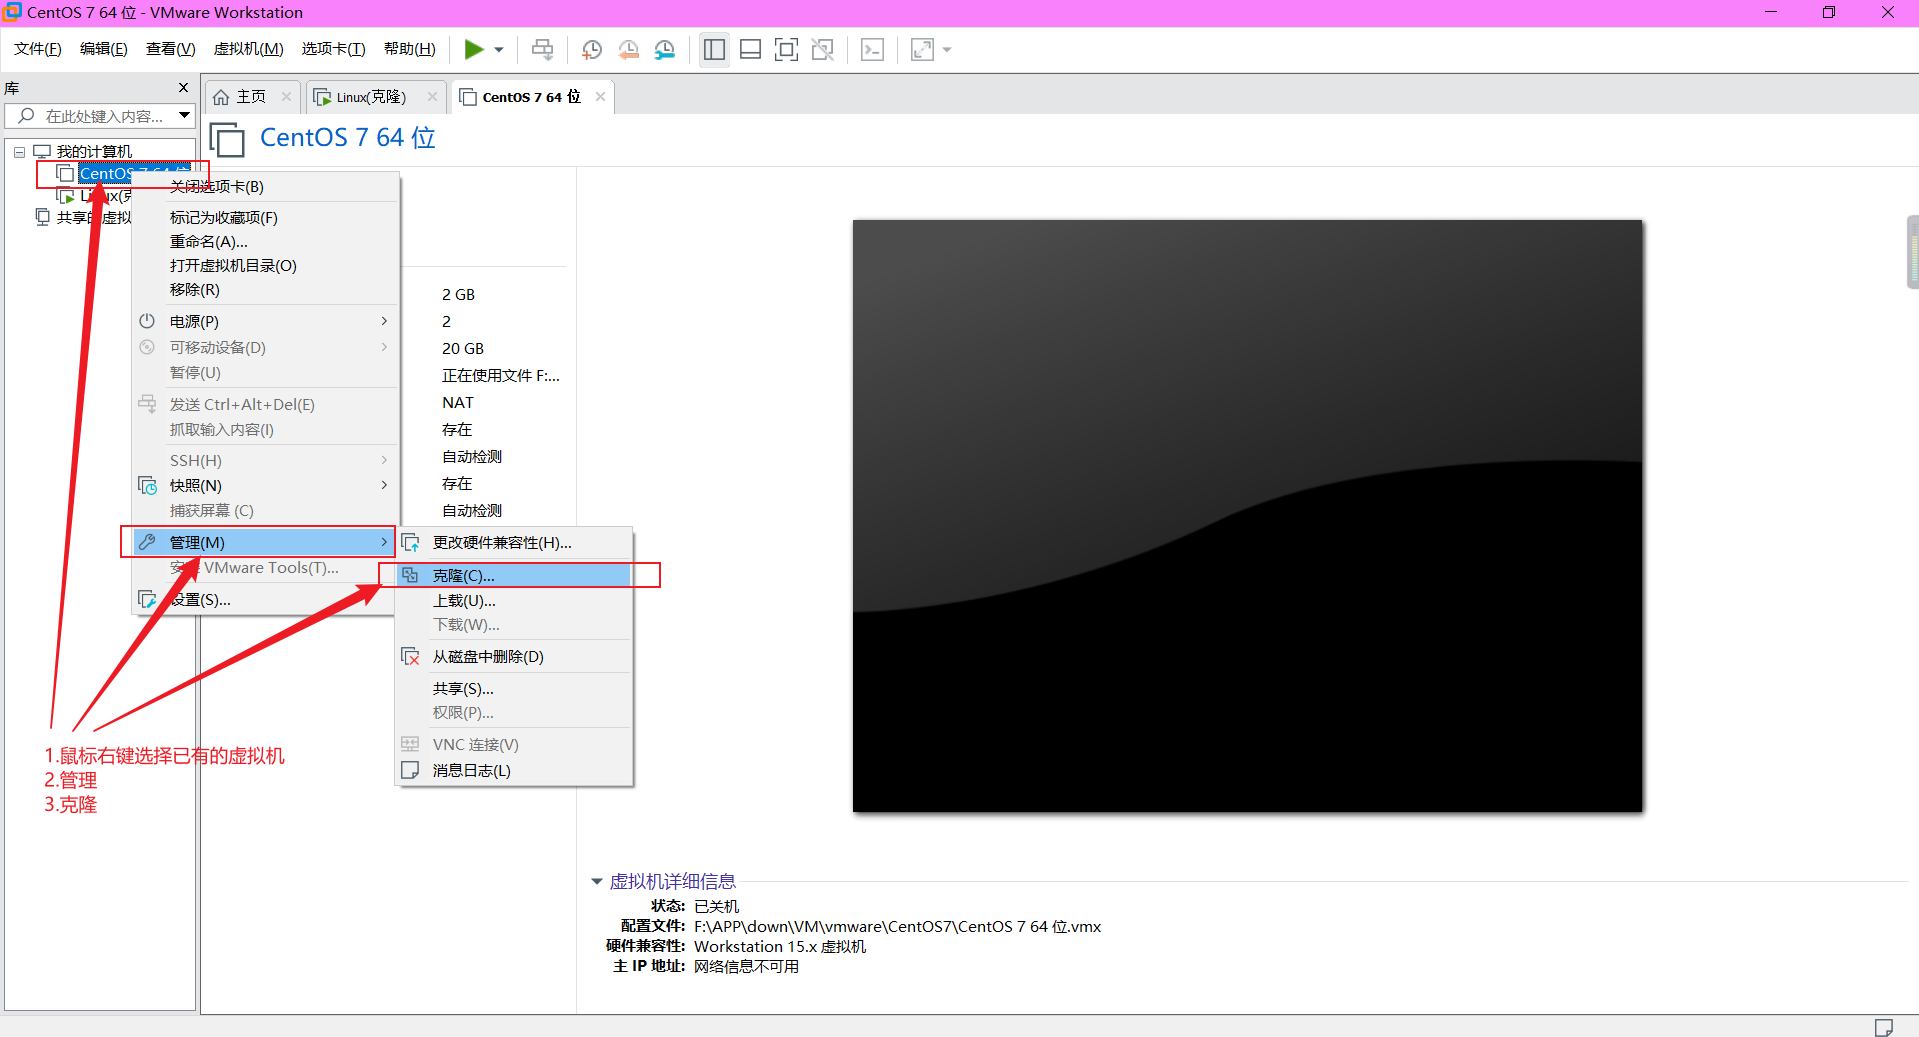Open the library search dropdown arrow
Viewport: 1919px width, 1037px height.
[184, 116]
